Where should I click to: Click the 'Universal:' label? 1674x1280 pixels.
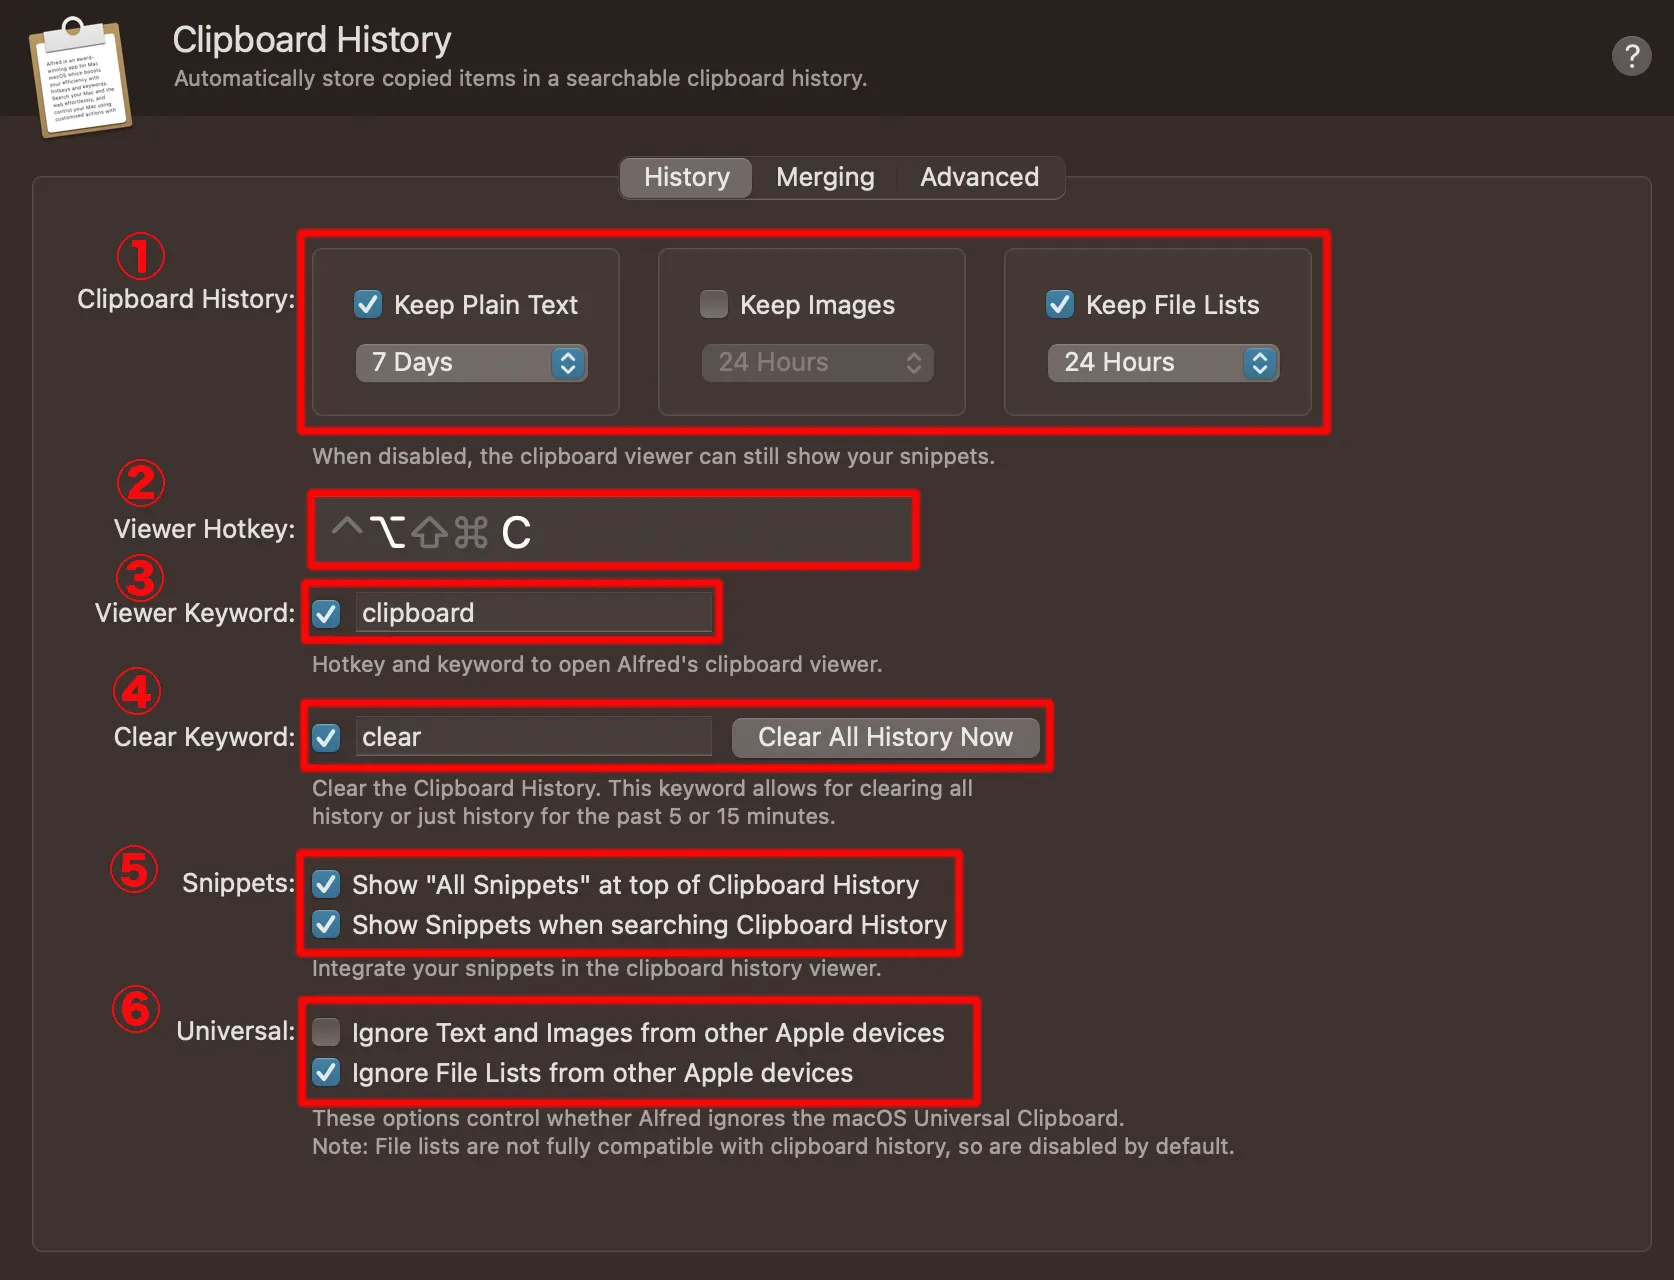tap(236, 1031)
